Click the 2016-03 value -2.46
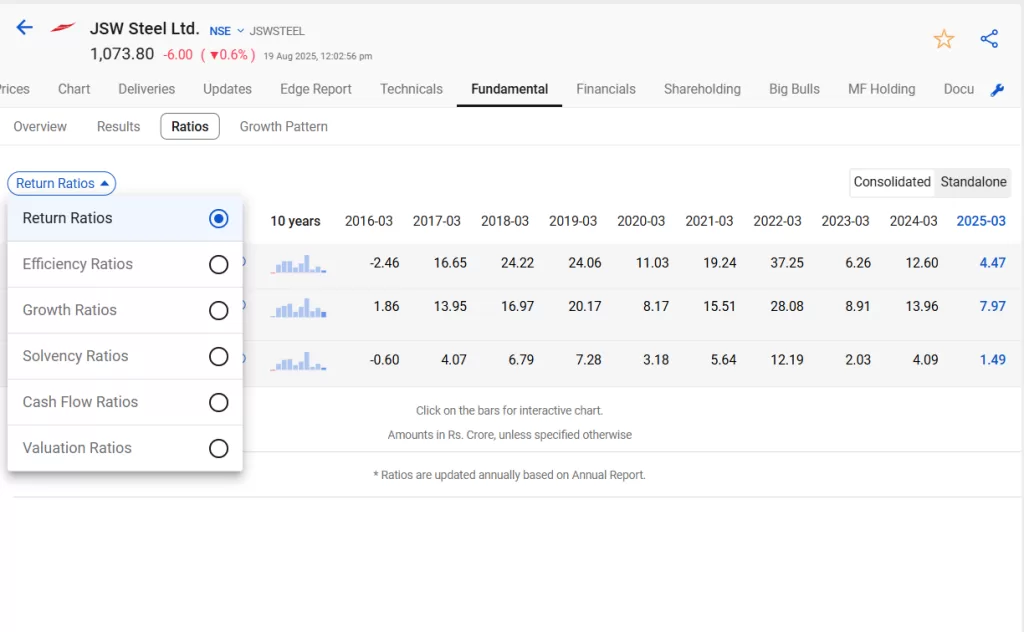Viewport: 1024px width, 632px height. tap(384, 263)
